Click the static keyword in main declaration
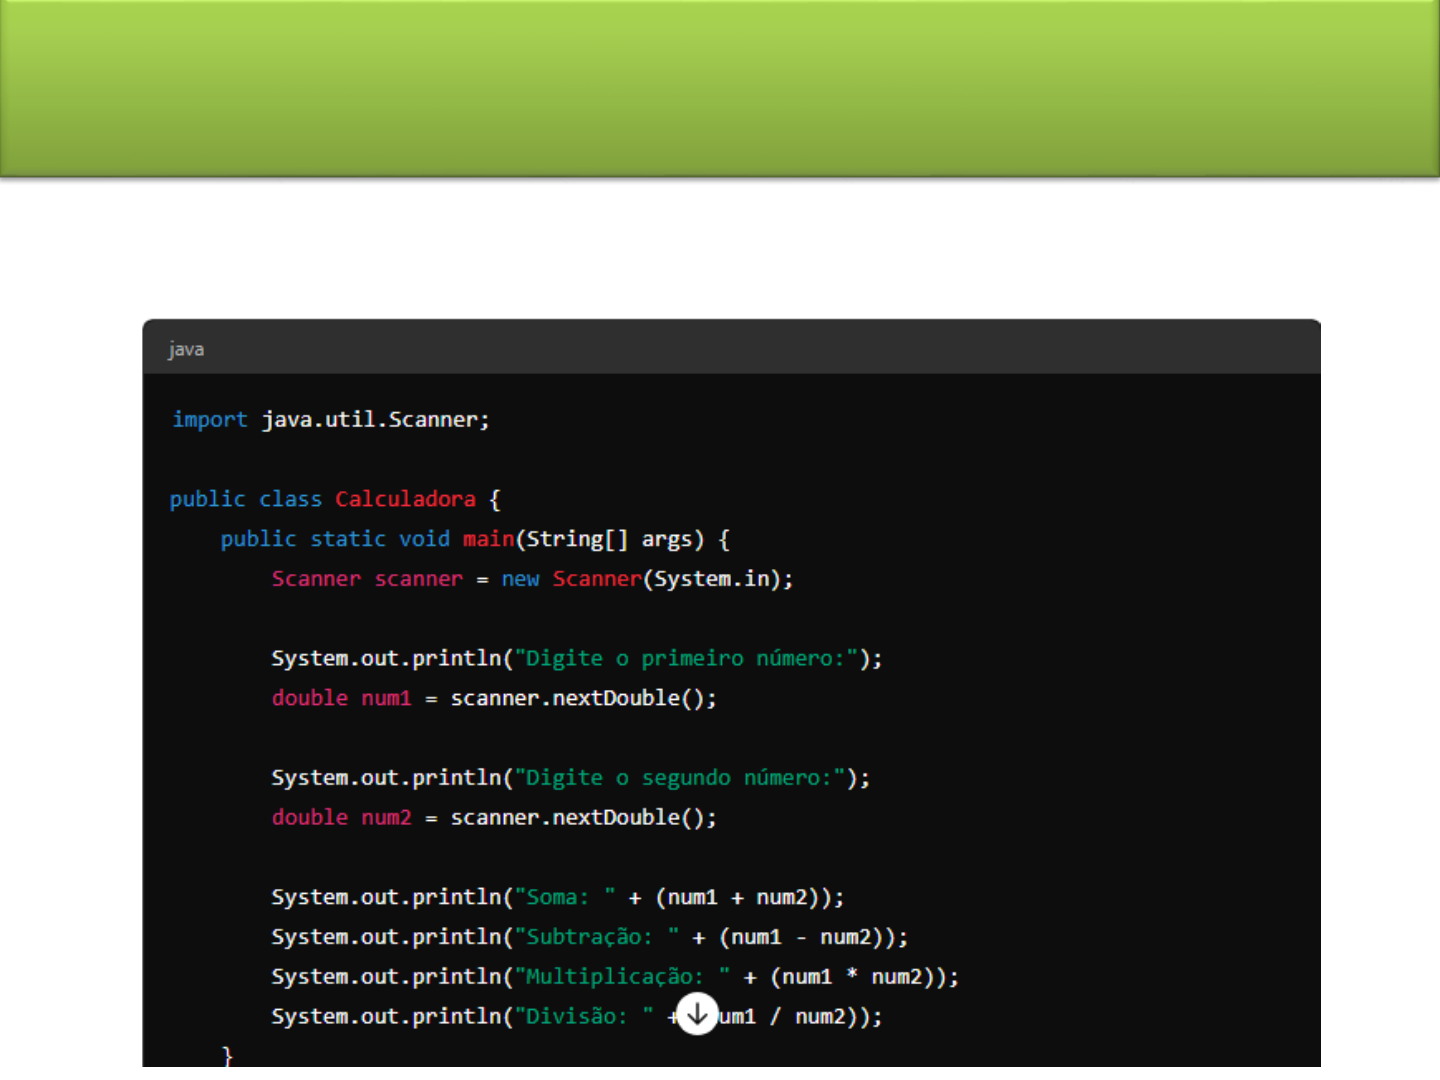The width and height of the screenshot is (1440, 1080). (x=347, y=539)
